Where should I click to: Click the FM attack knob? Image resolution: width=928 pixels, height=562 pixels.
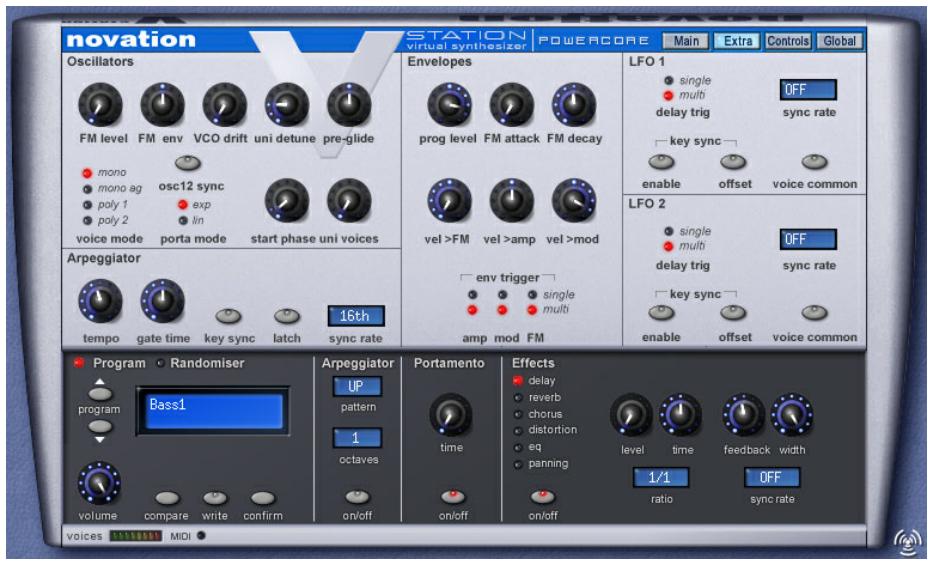[512, 104]
